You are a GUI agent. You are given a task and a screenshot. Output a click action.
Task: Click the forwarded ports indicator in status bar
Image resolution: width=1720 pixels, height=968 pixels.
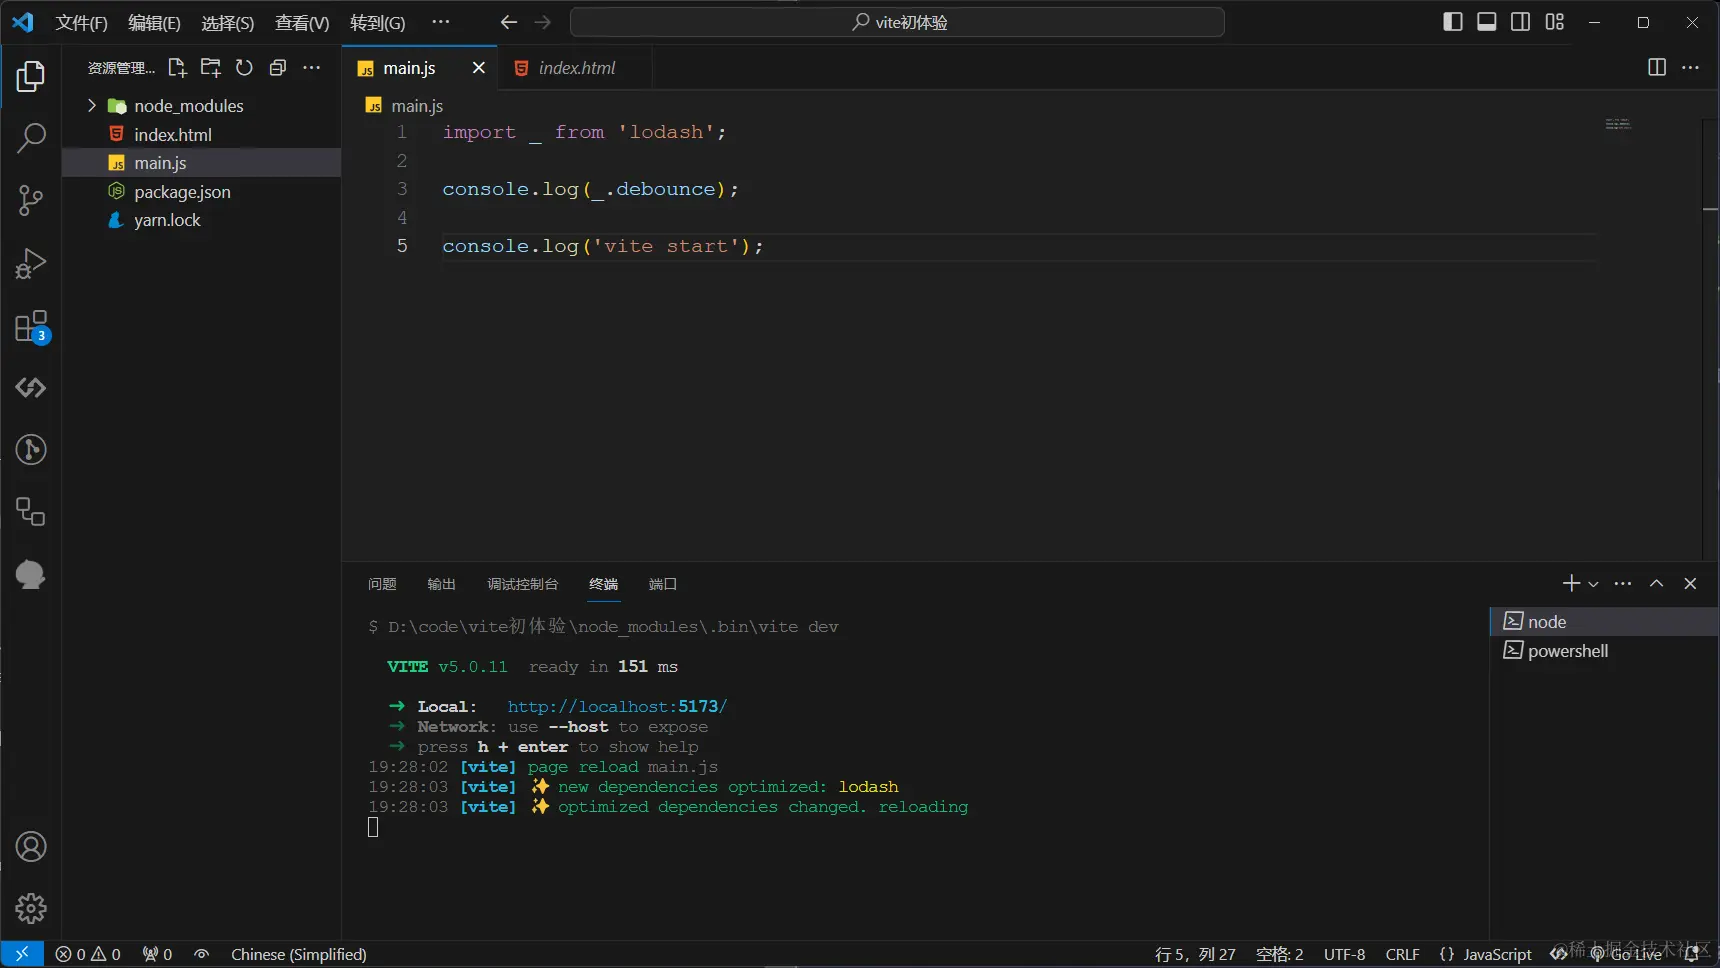(x=158, y=954)
